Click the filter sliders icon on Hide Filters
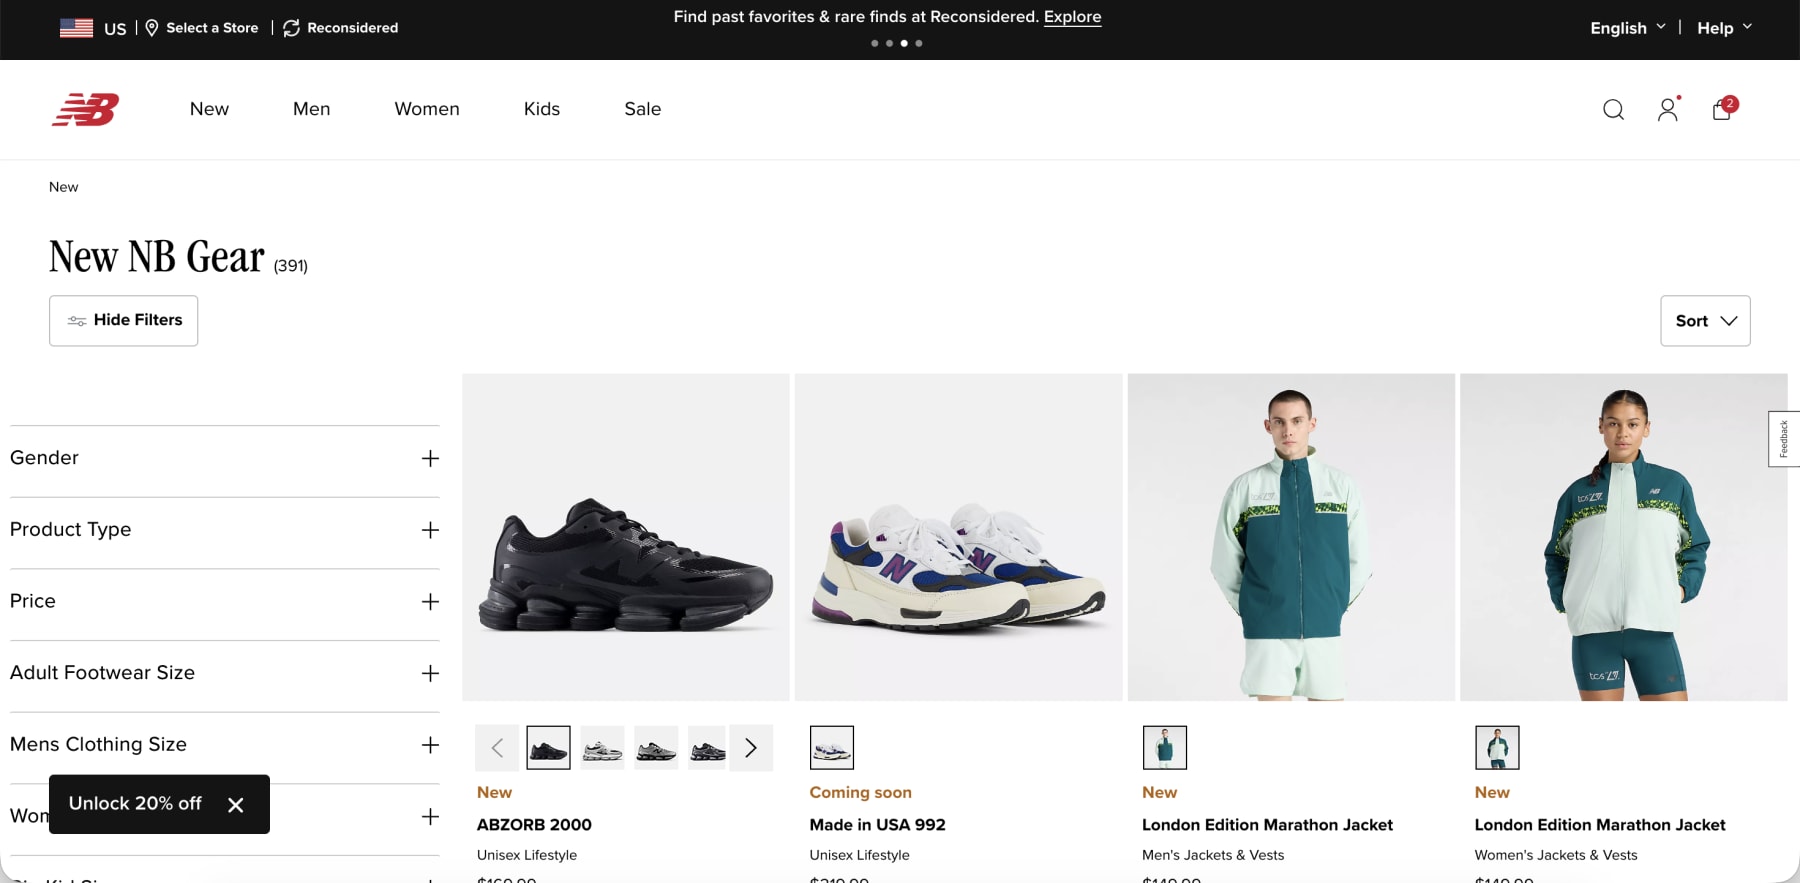Viewport: 1800px width, 883px height. (76, 320)
